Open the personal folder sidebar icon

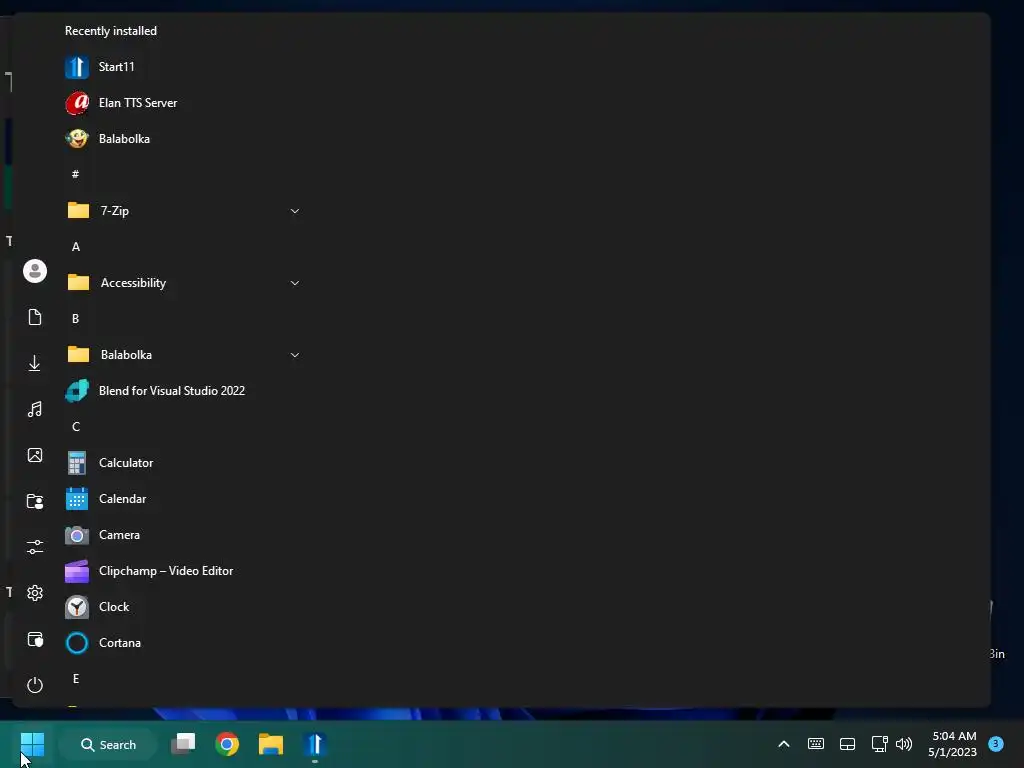35,501
